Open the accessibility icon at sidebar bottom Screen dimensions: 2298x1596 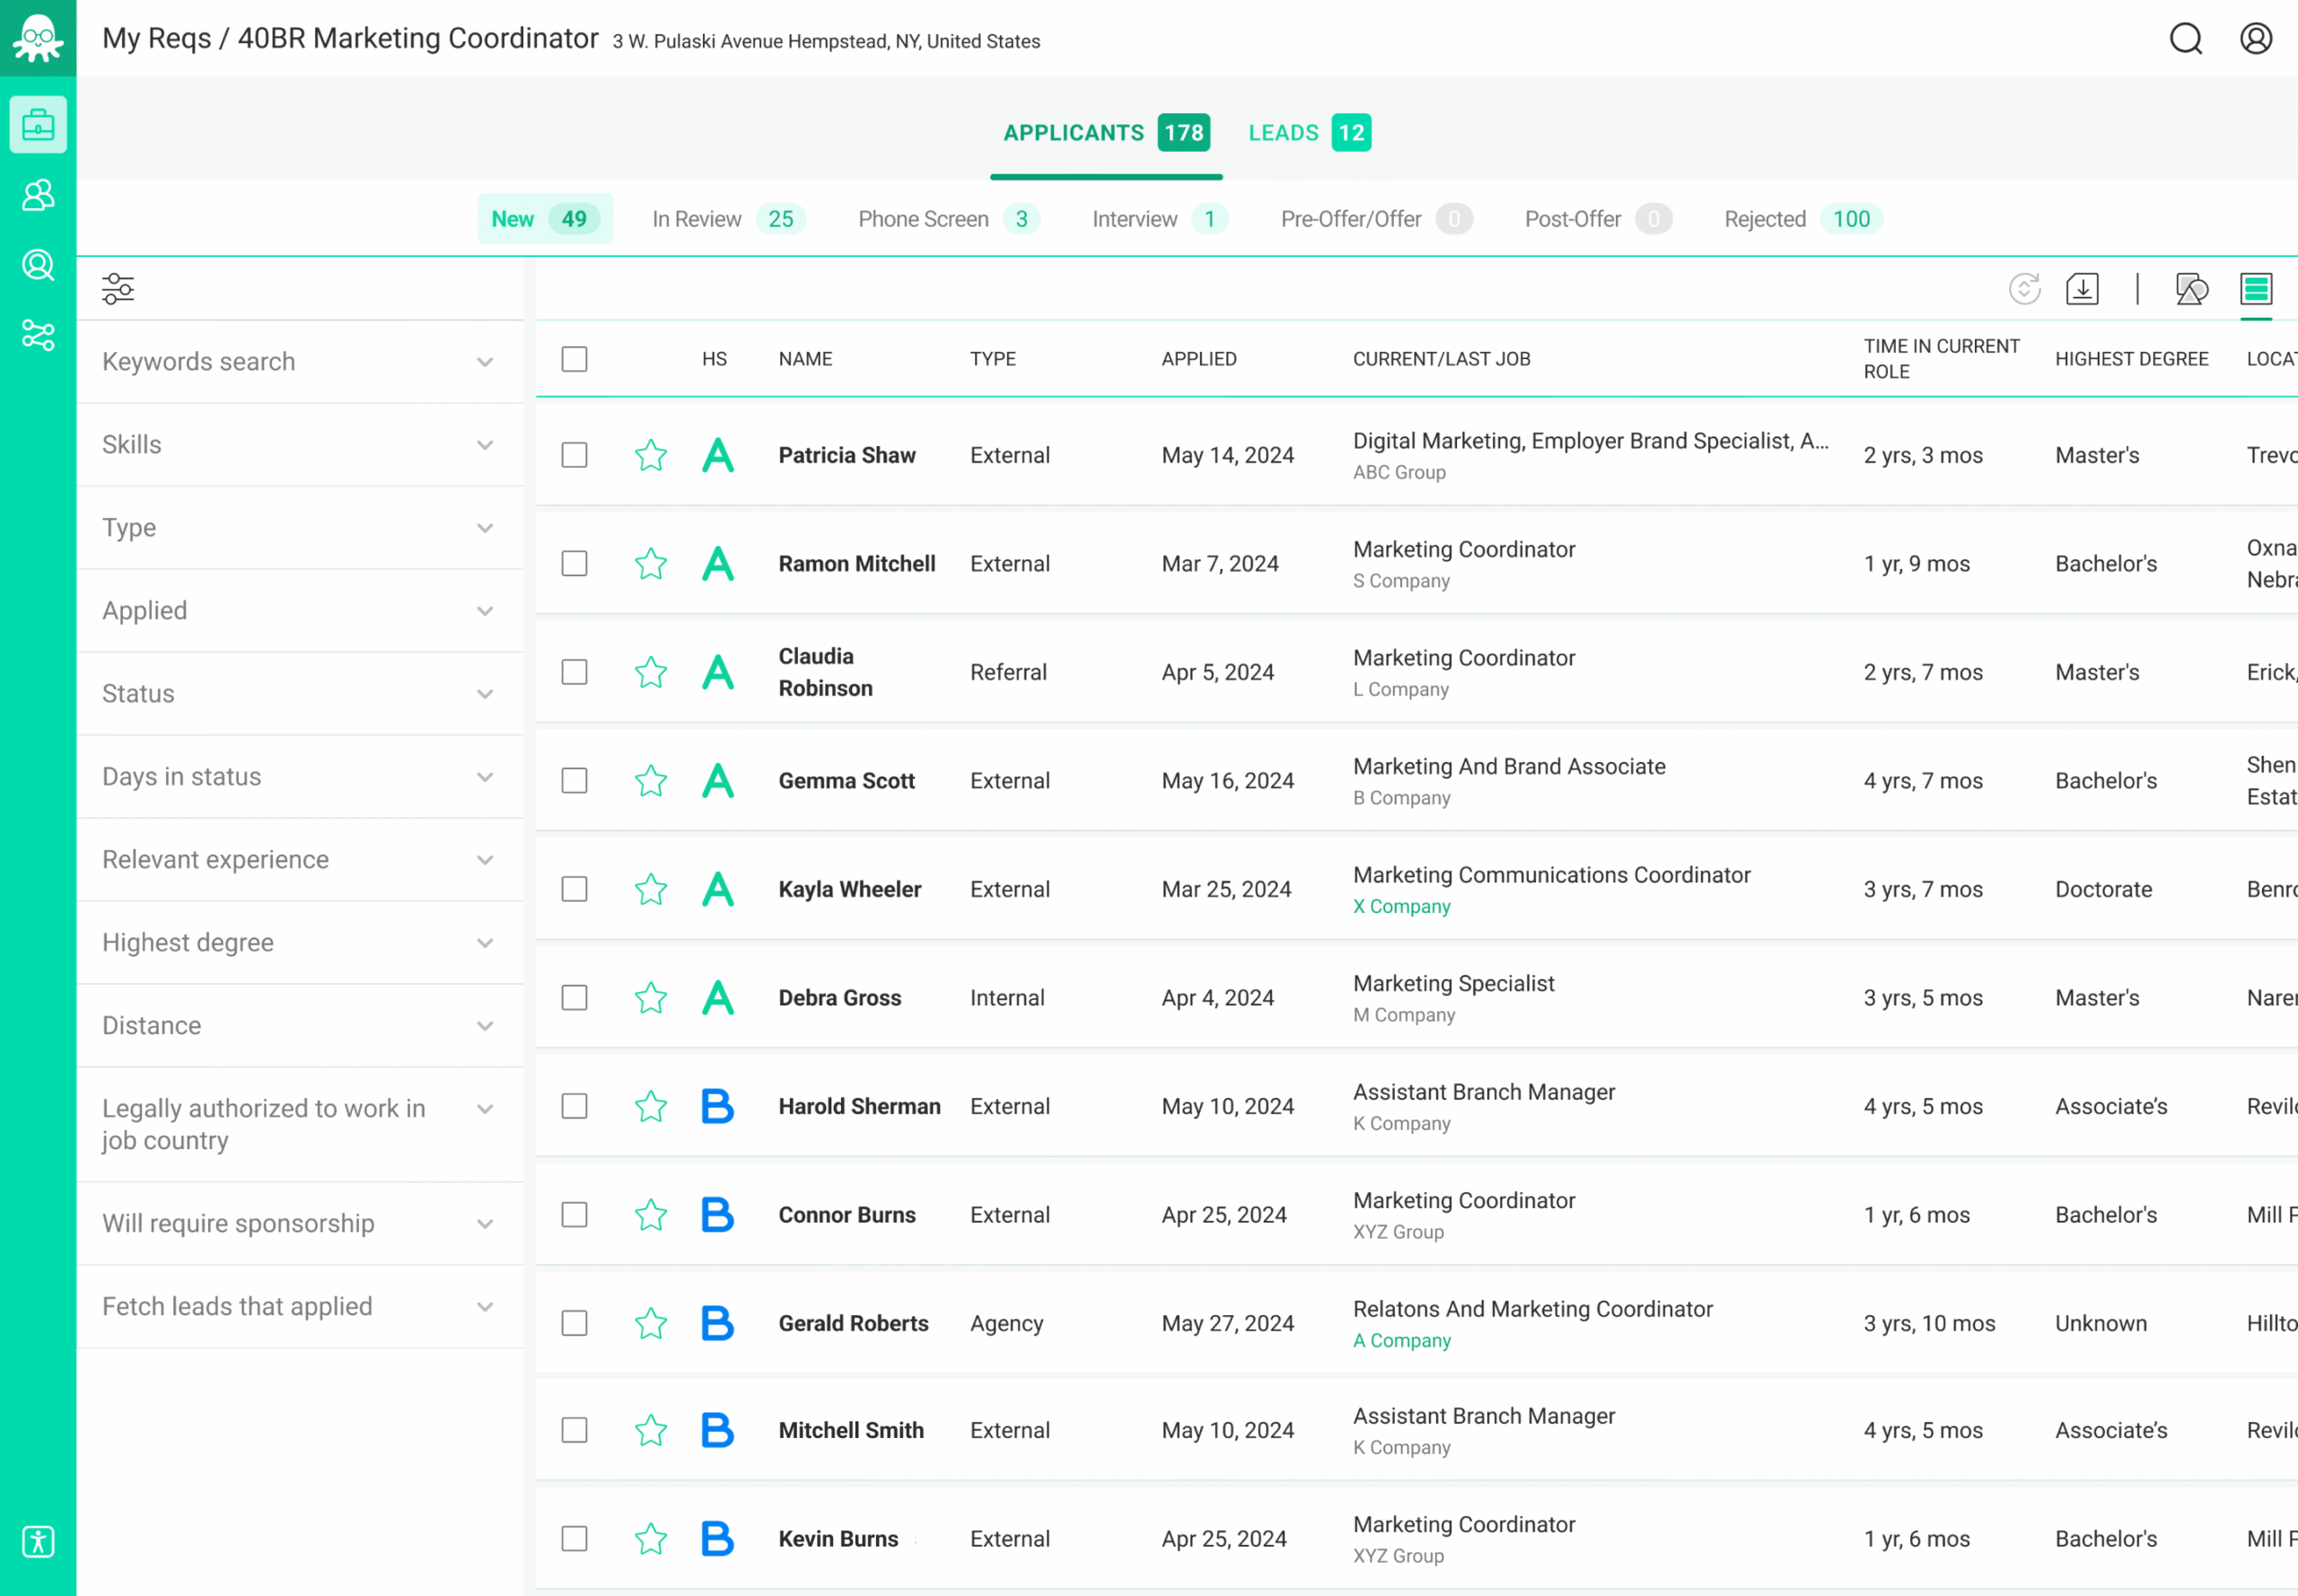tap(38, 1541)
